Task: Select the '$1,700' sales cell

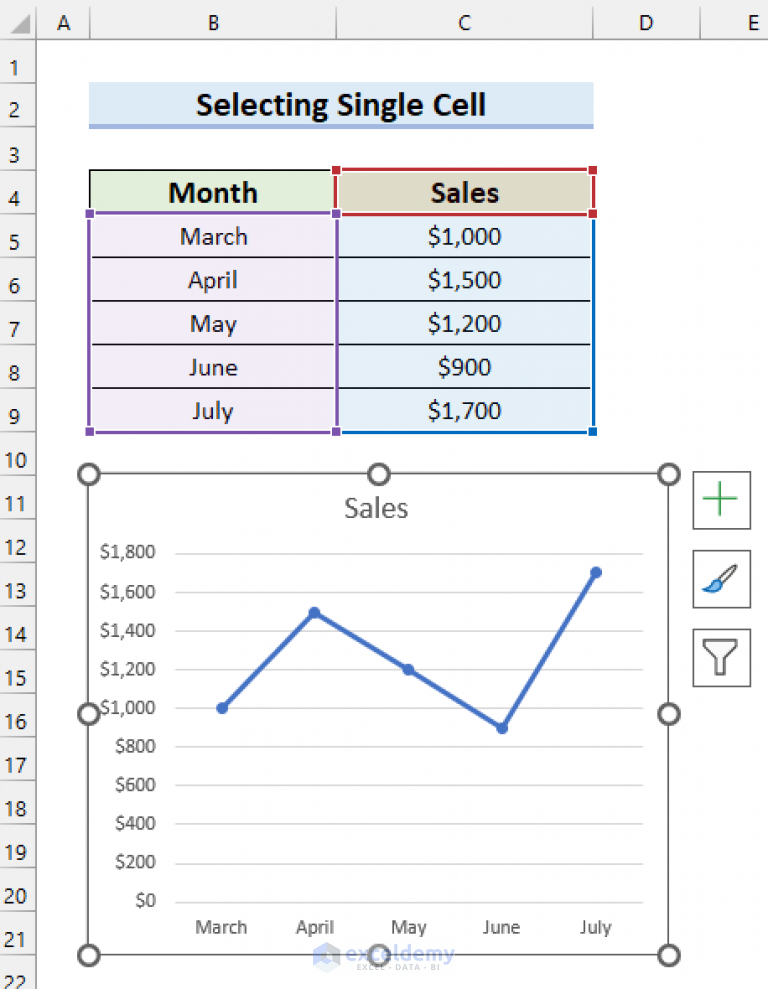Action: point(465,411)
